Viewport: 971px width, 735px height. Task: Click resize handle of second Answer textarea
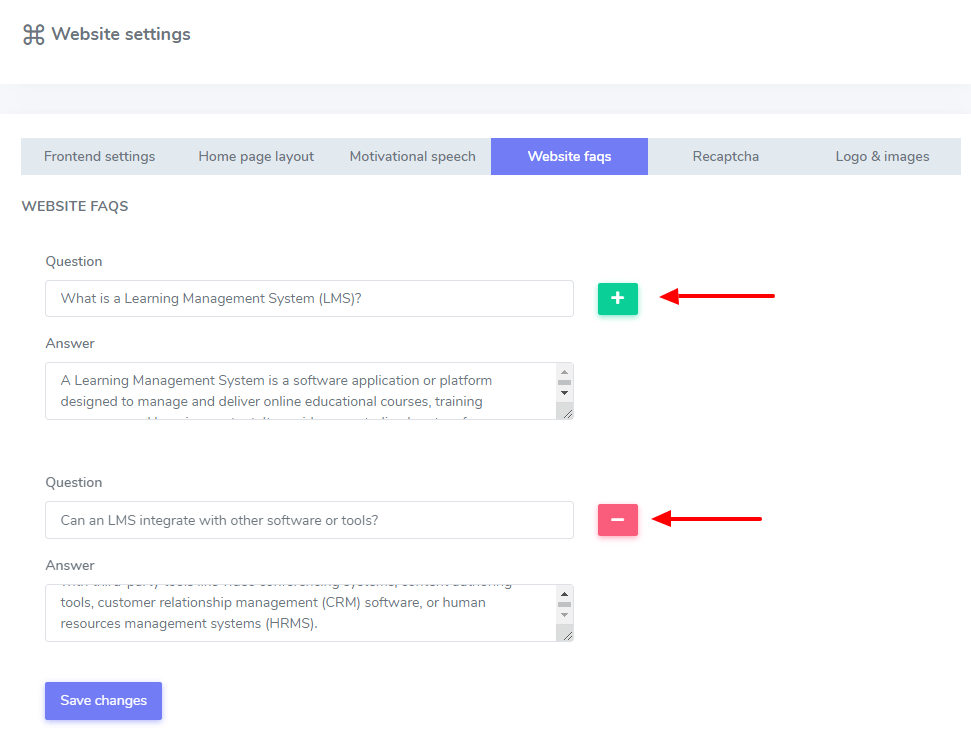pos(567,634)
